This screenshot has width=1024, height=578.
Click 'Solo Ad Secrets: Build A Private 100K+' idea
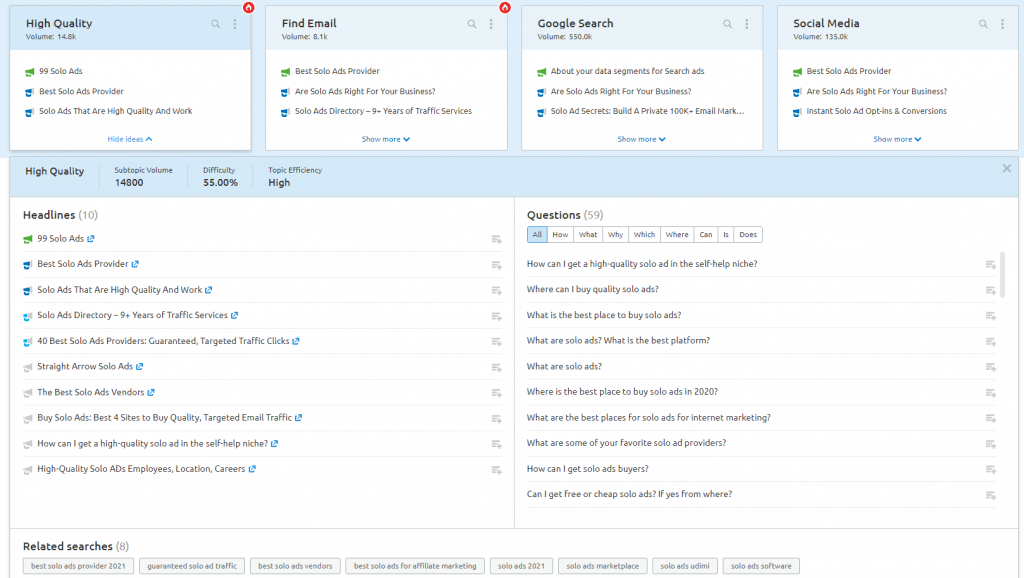click(647, 111)
